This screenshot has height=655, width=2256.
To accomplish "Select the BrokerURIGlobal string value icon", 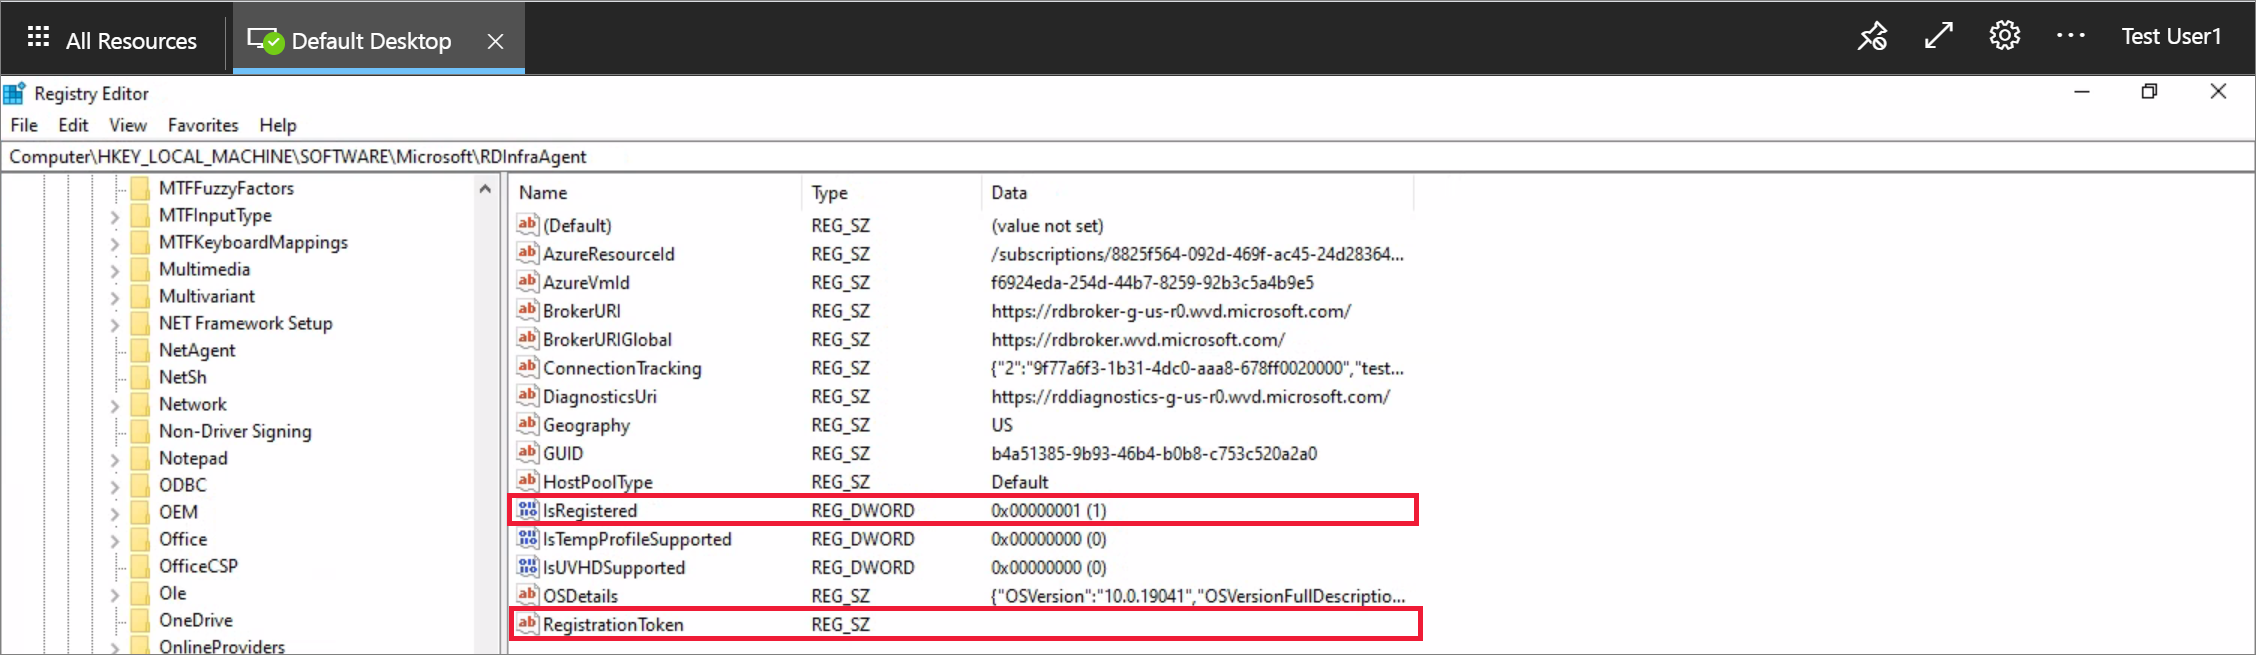I will (x=527, y=339).
